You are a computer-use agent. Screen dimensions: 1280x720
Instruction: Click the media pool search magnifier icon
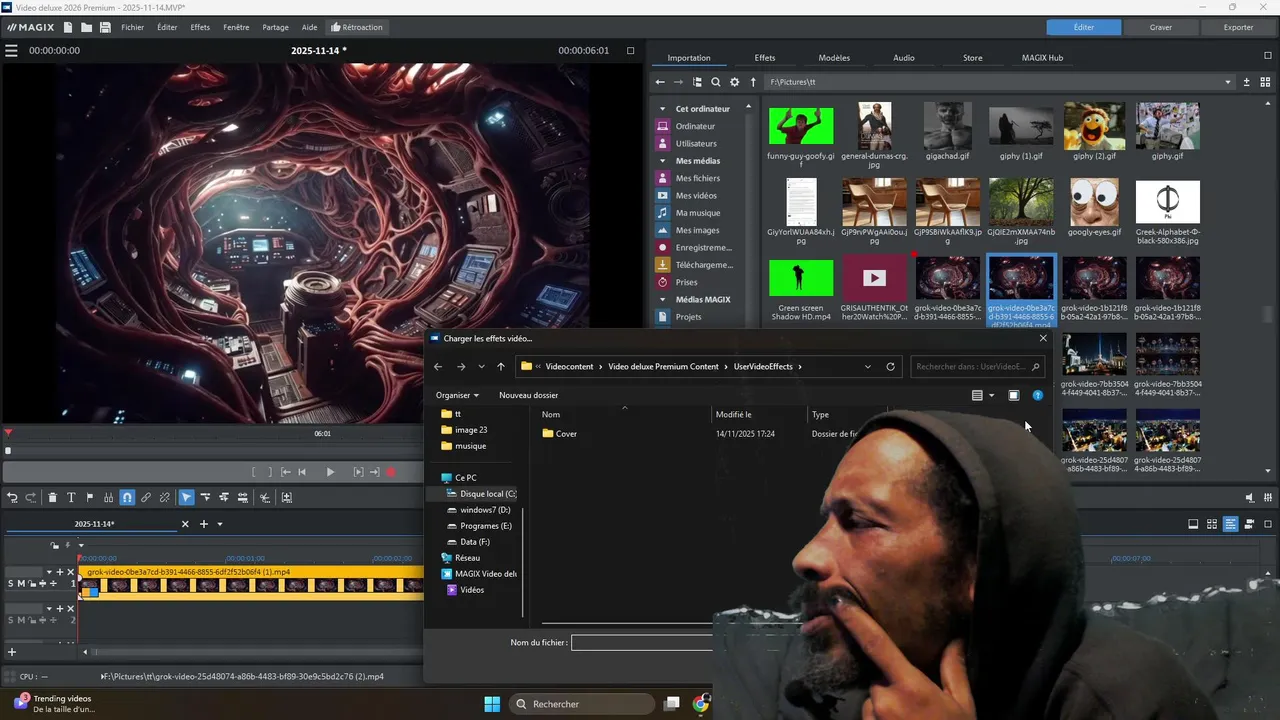click(716, 82)
